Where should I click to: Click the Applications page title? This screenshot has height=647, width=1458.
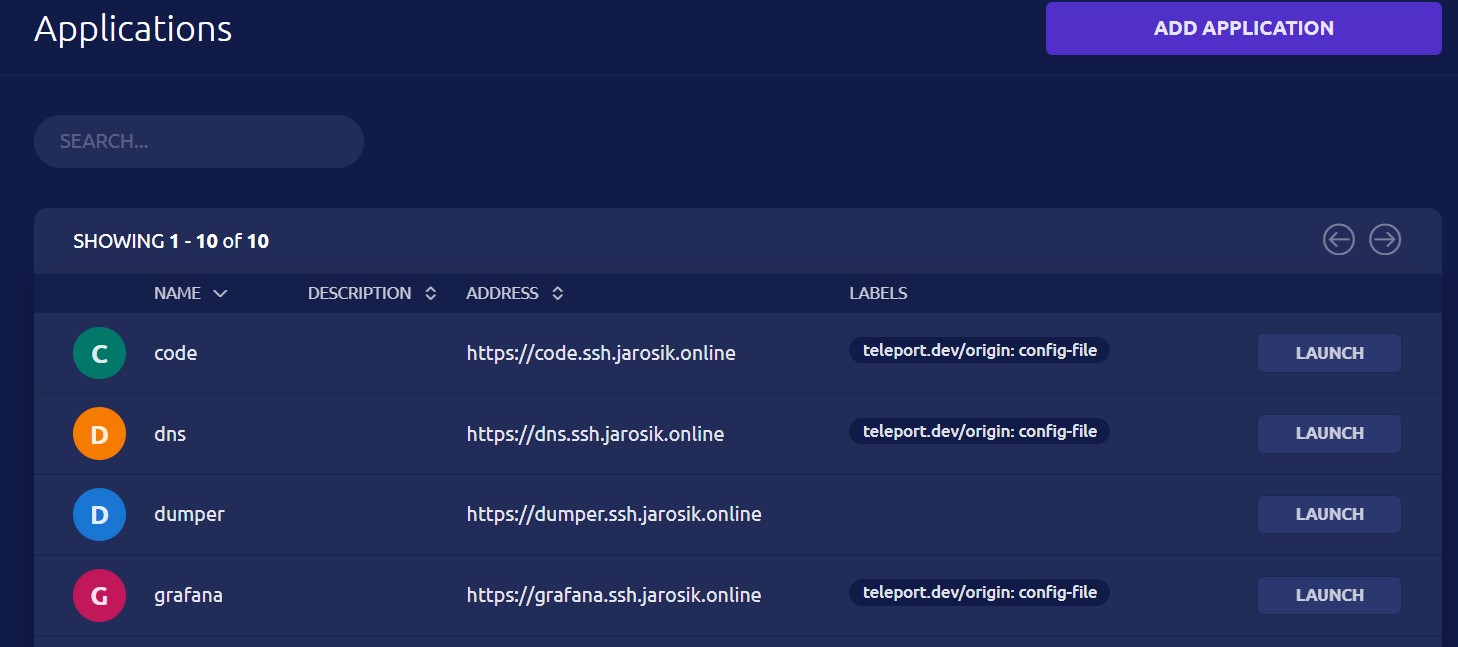point(132,28)
